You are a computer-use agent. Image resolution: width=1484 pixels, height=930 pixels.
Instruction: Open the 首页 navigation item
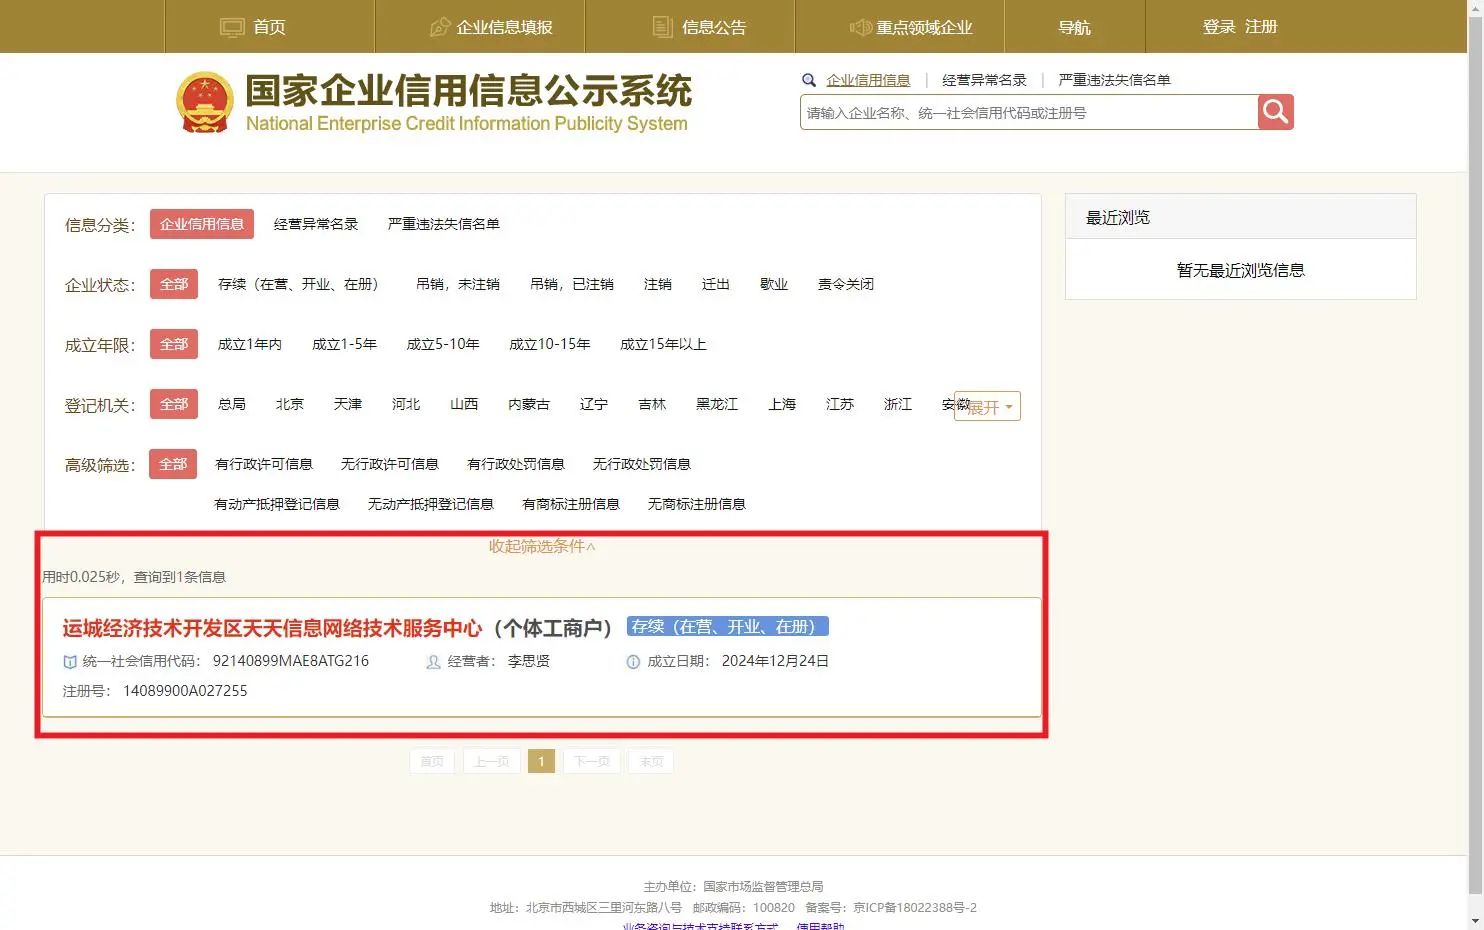[269, 27]
